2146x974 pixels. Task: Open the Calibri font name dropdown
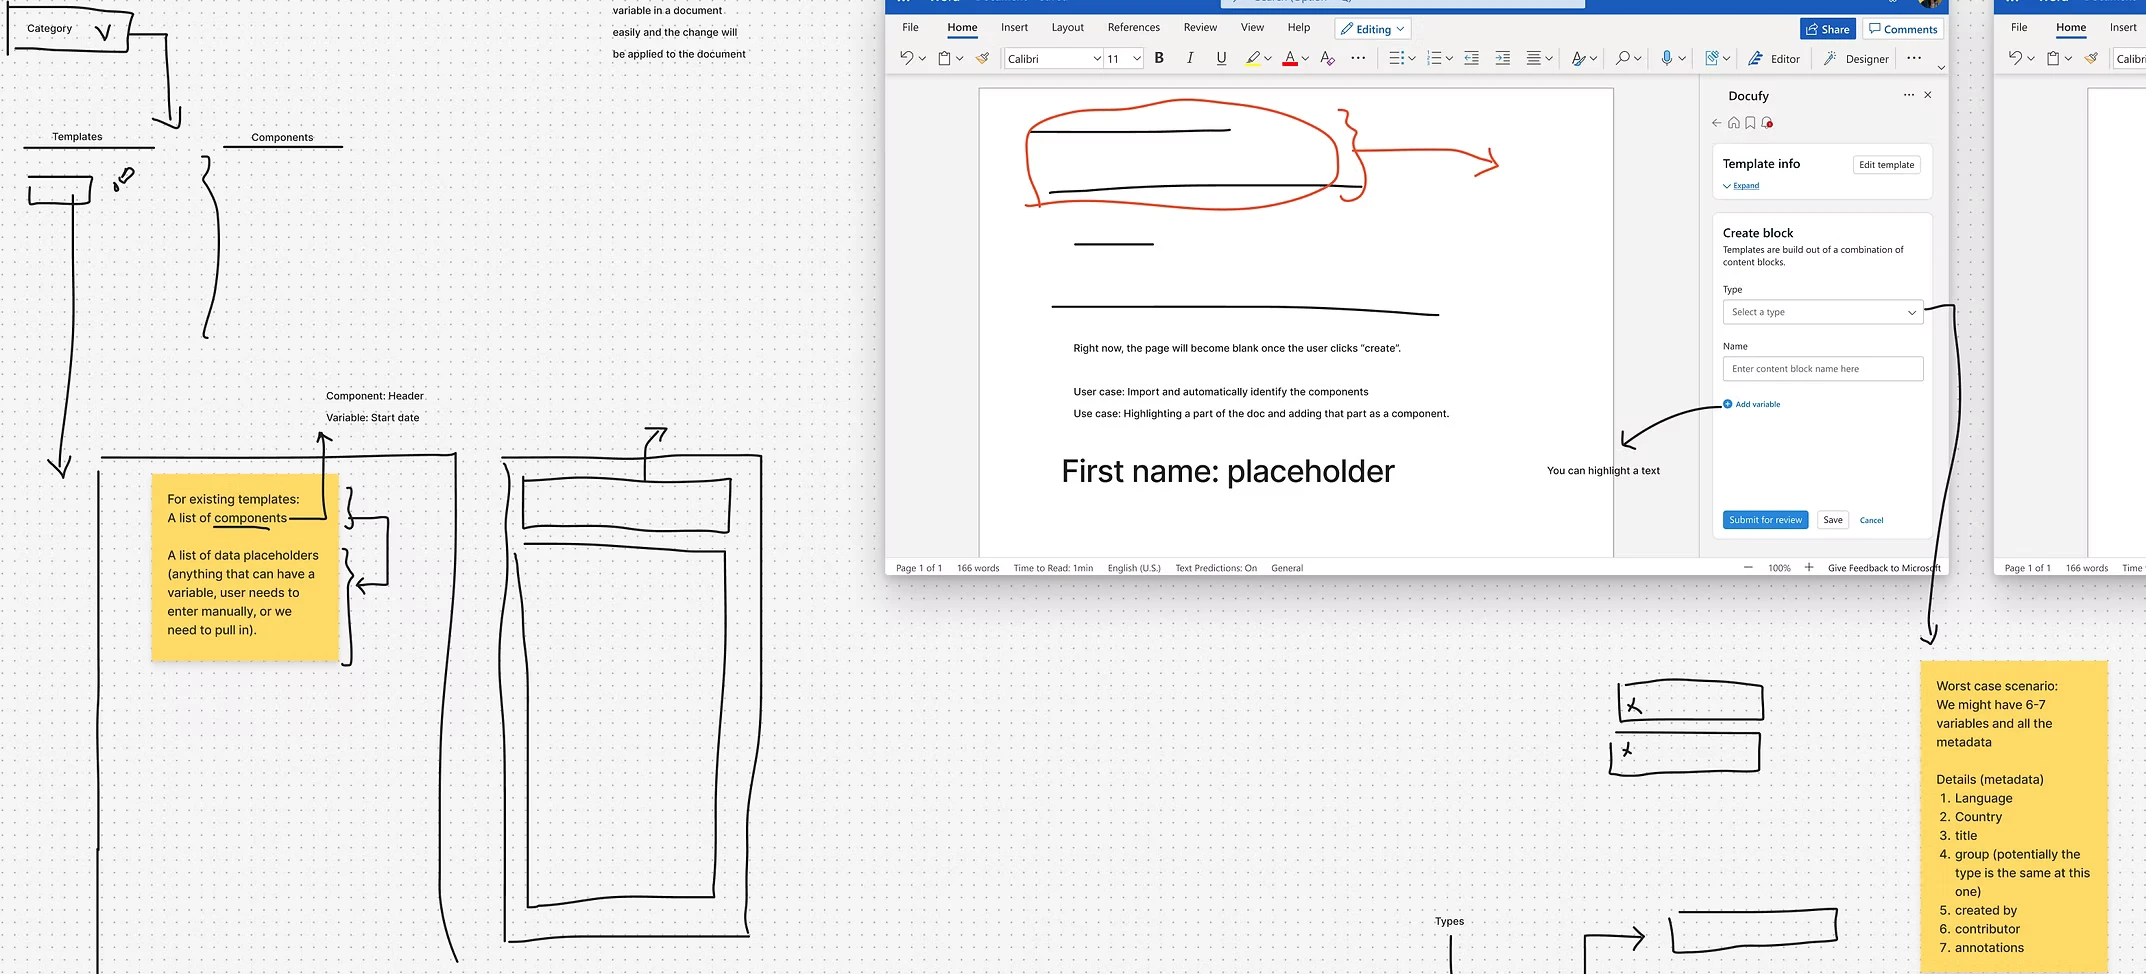click(1097, 59)
